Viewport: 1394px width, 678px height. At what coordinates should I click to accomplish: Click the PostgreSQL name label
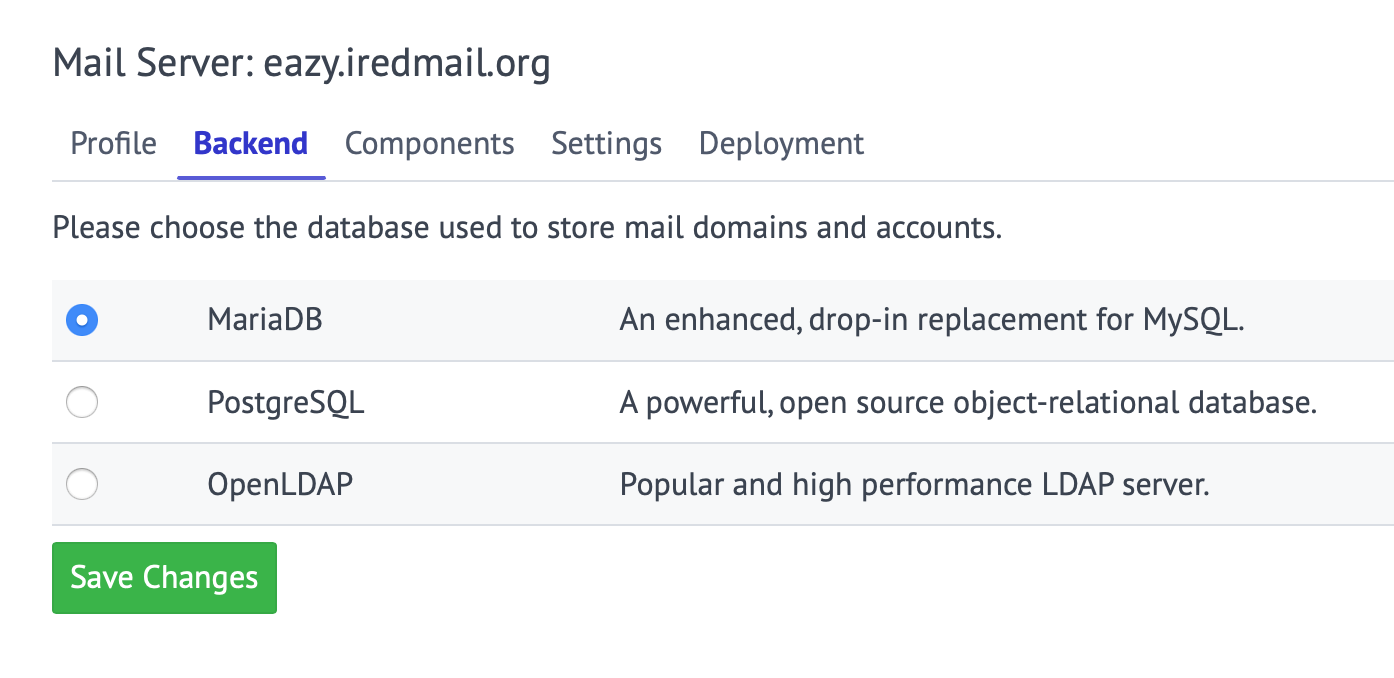pyautogui.click(x=286, y=403)
